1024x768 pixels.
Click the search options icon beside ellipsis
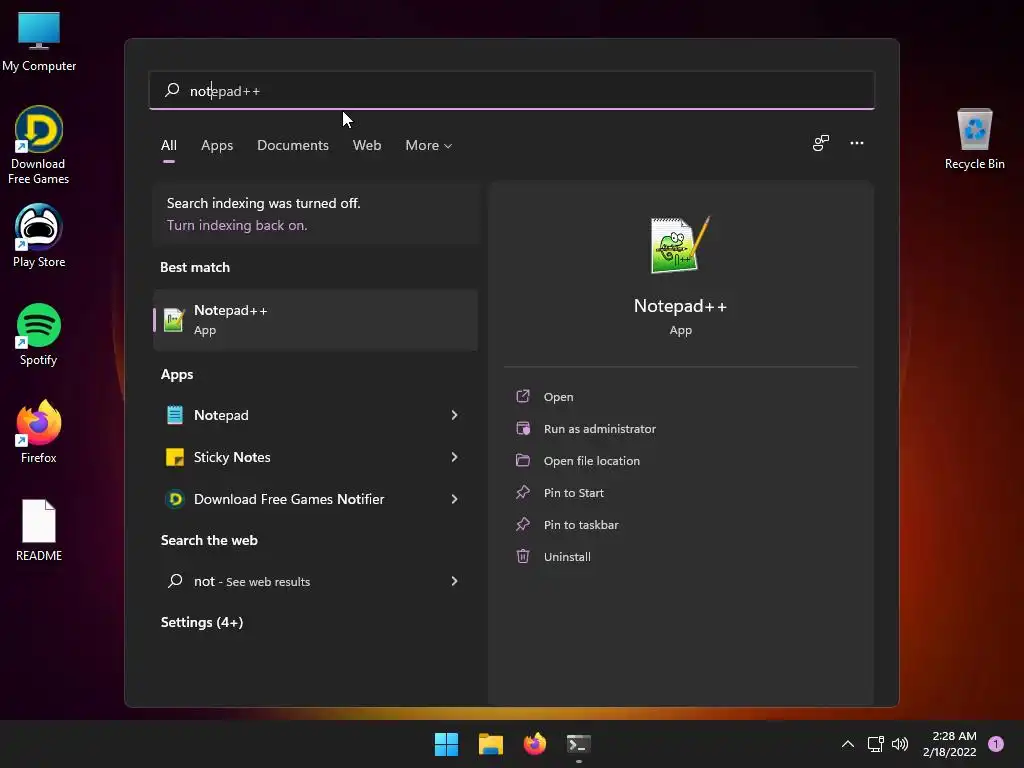point(821,143)
